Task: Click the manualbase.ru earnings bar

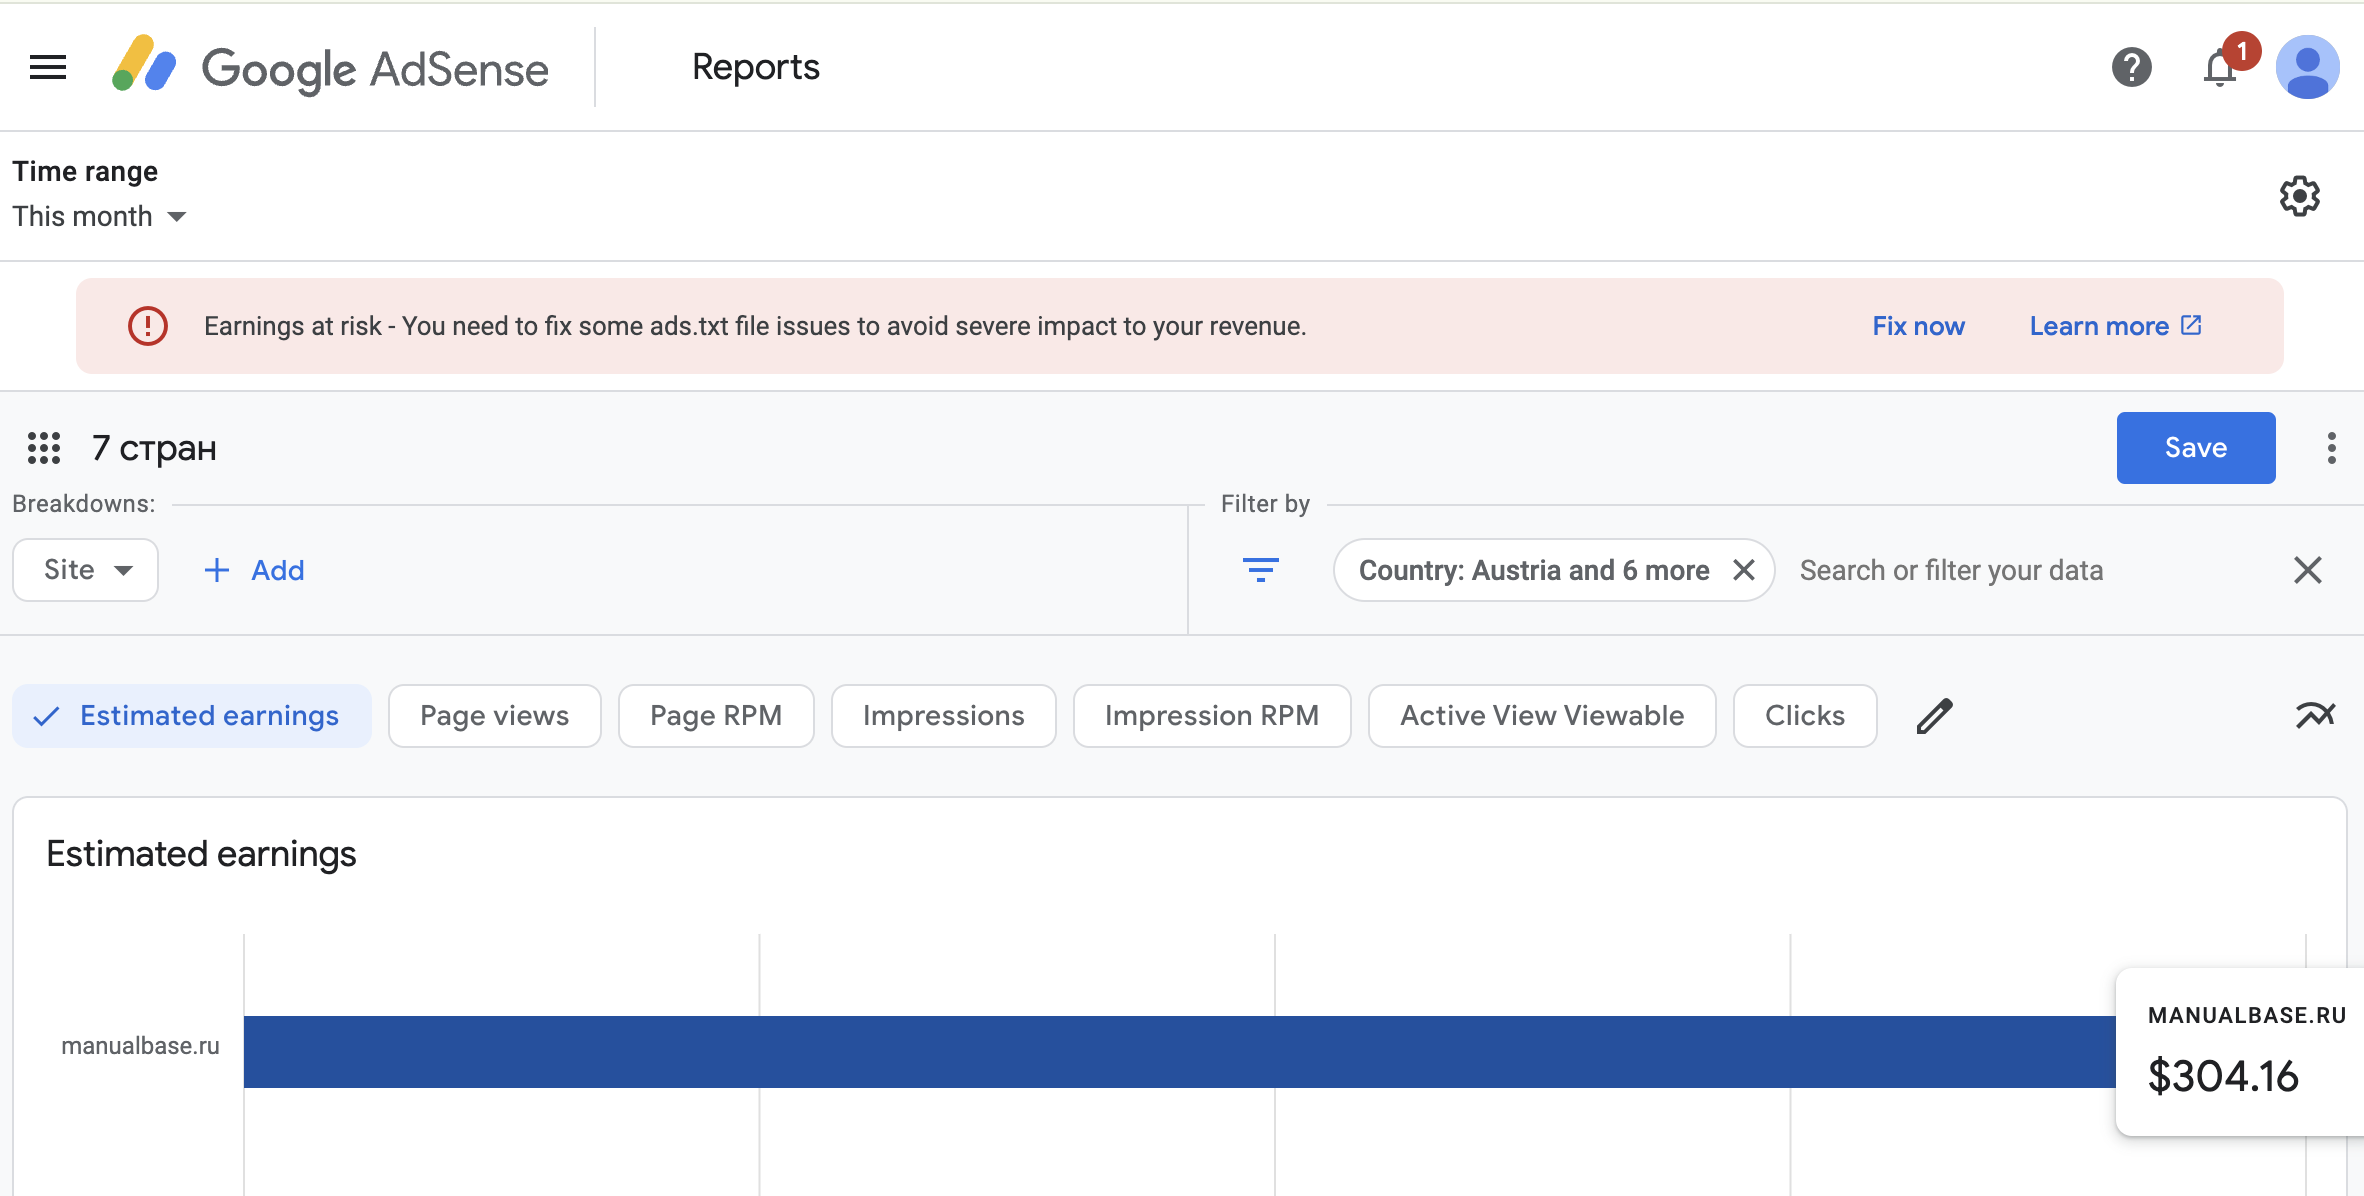Action: coord(1180,1052)
